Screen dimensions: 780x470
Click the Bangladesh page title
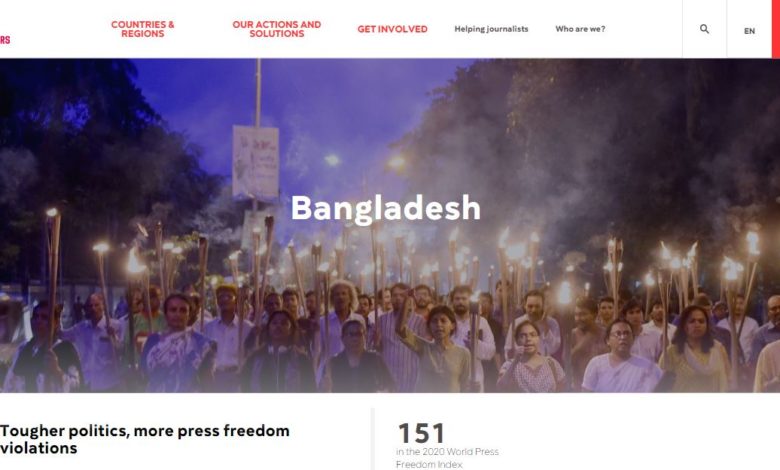386,208
